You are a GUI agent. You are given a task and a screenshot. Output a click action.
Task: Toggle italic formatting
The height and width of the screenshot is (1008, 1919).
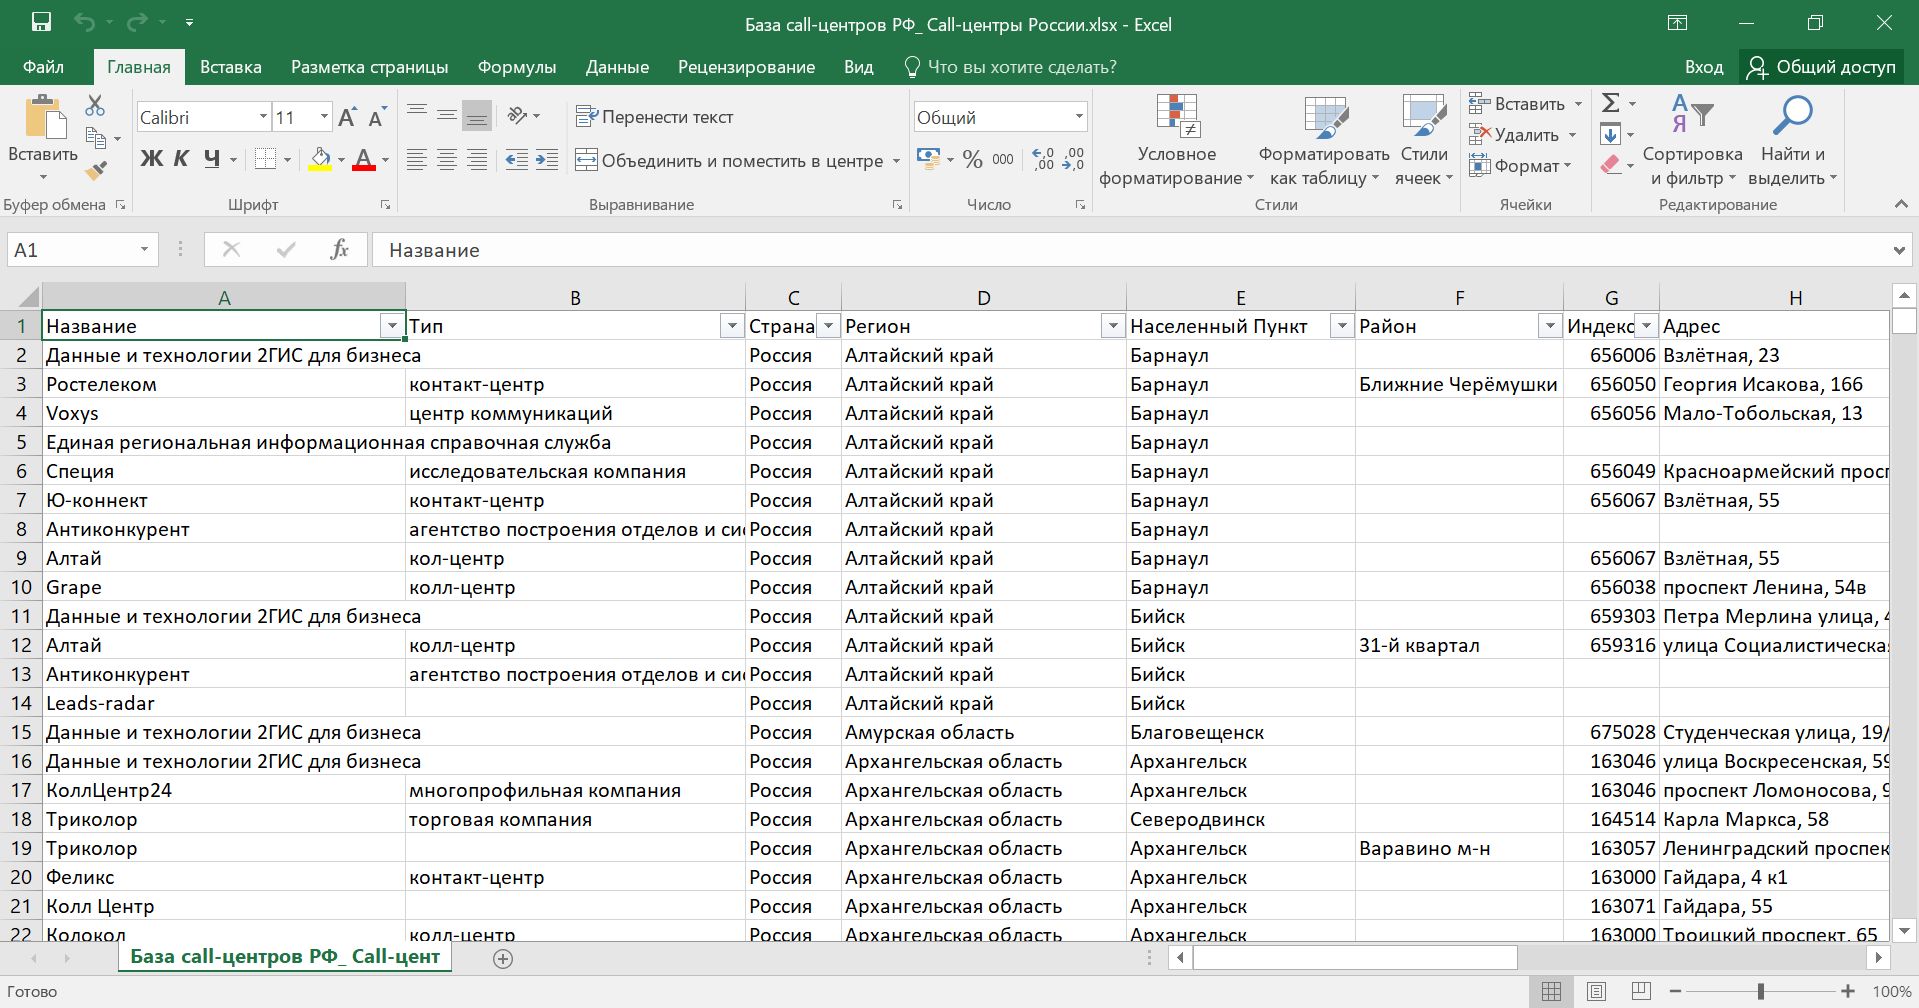(181, 159)
